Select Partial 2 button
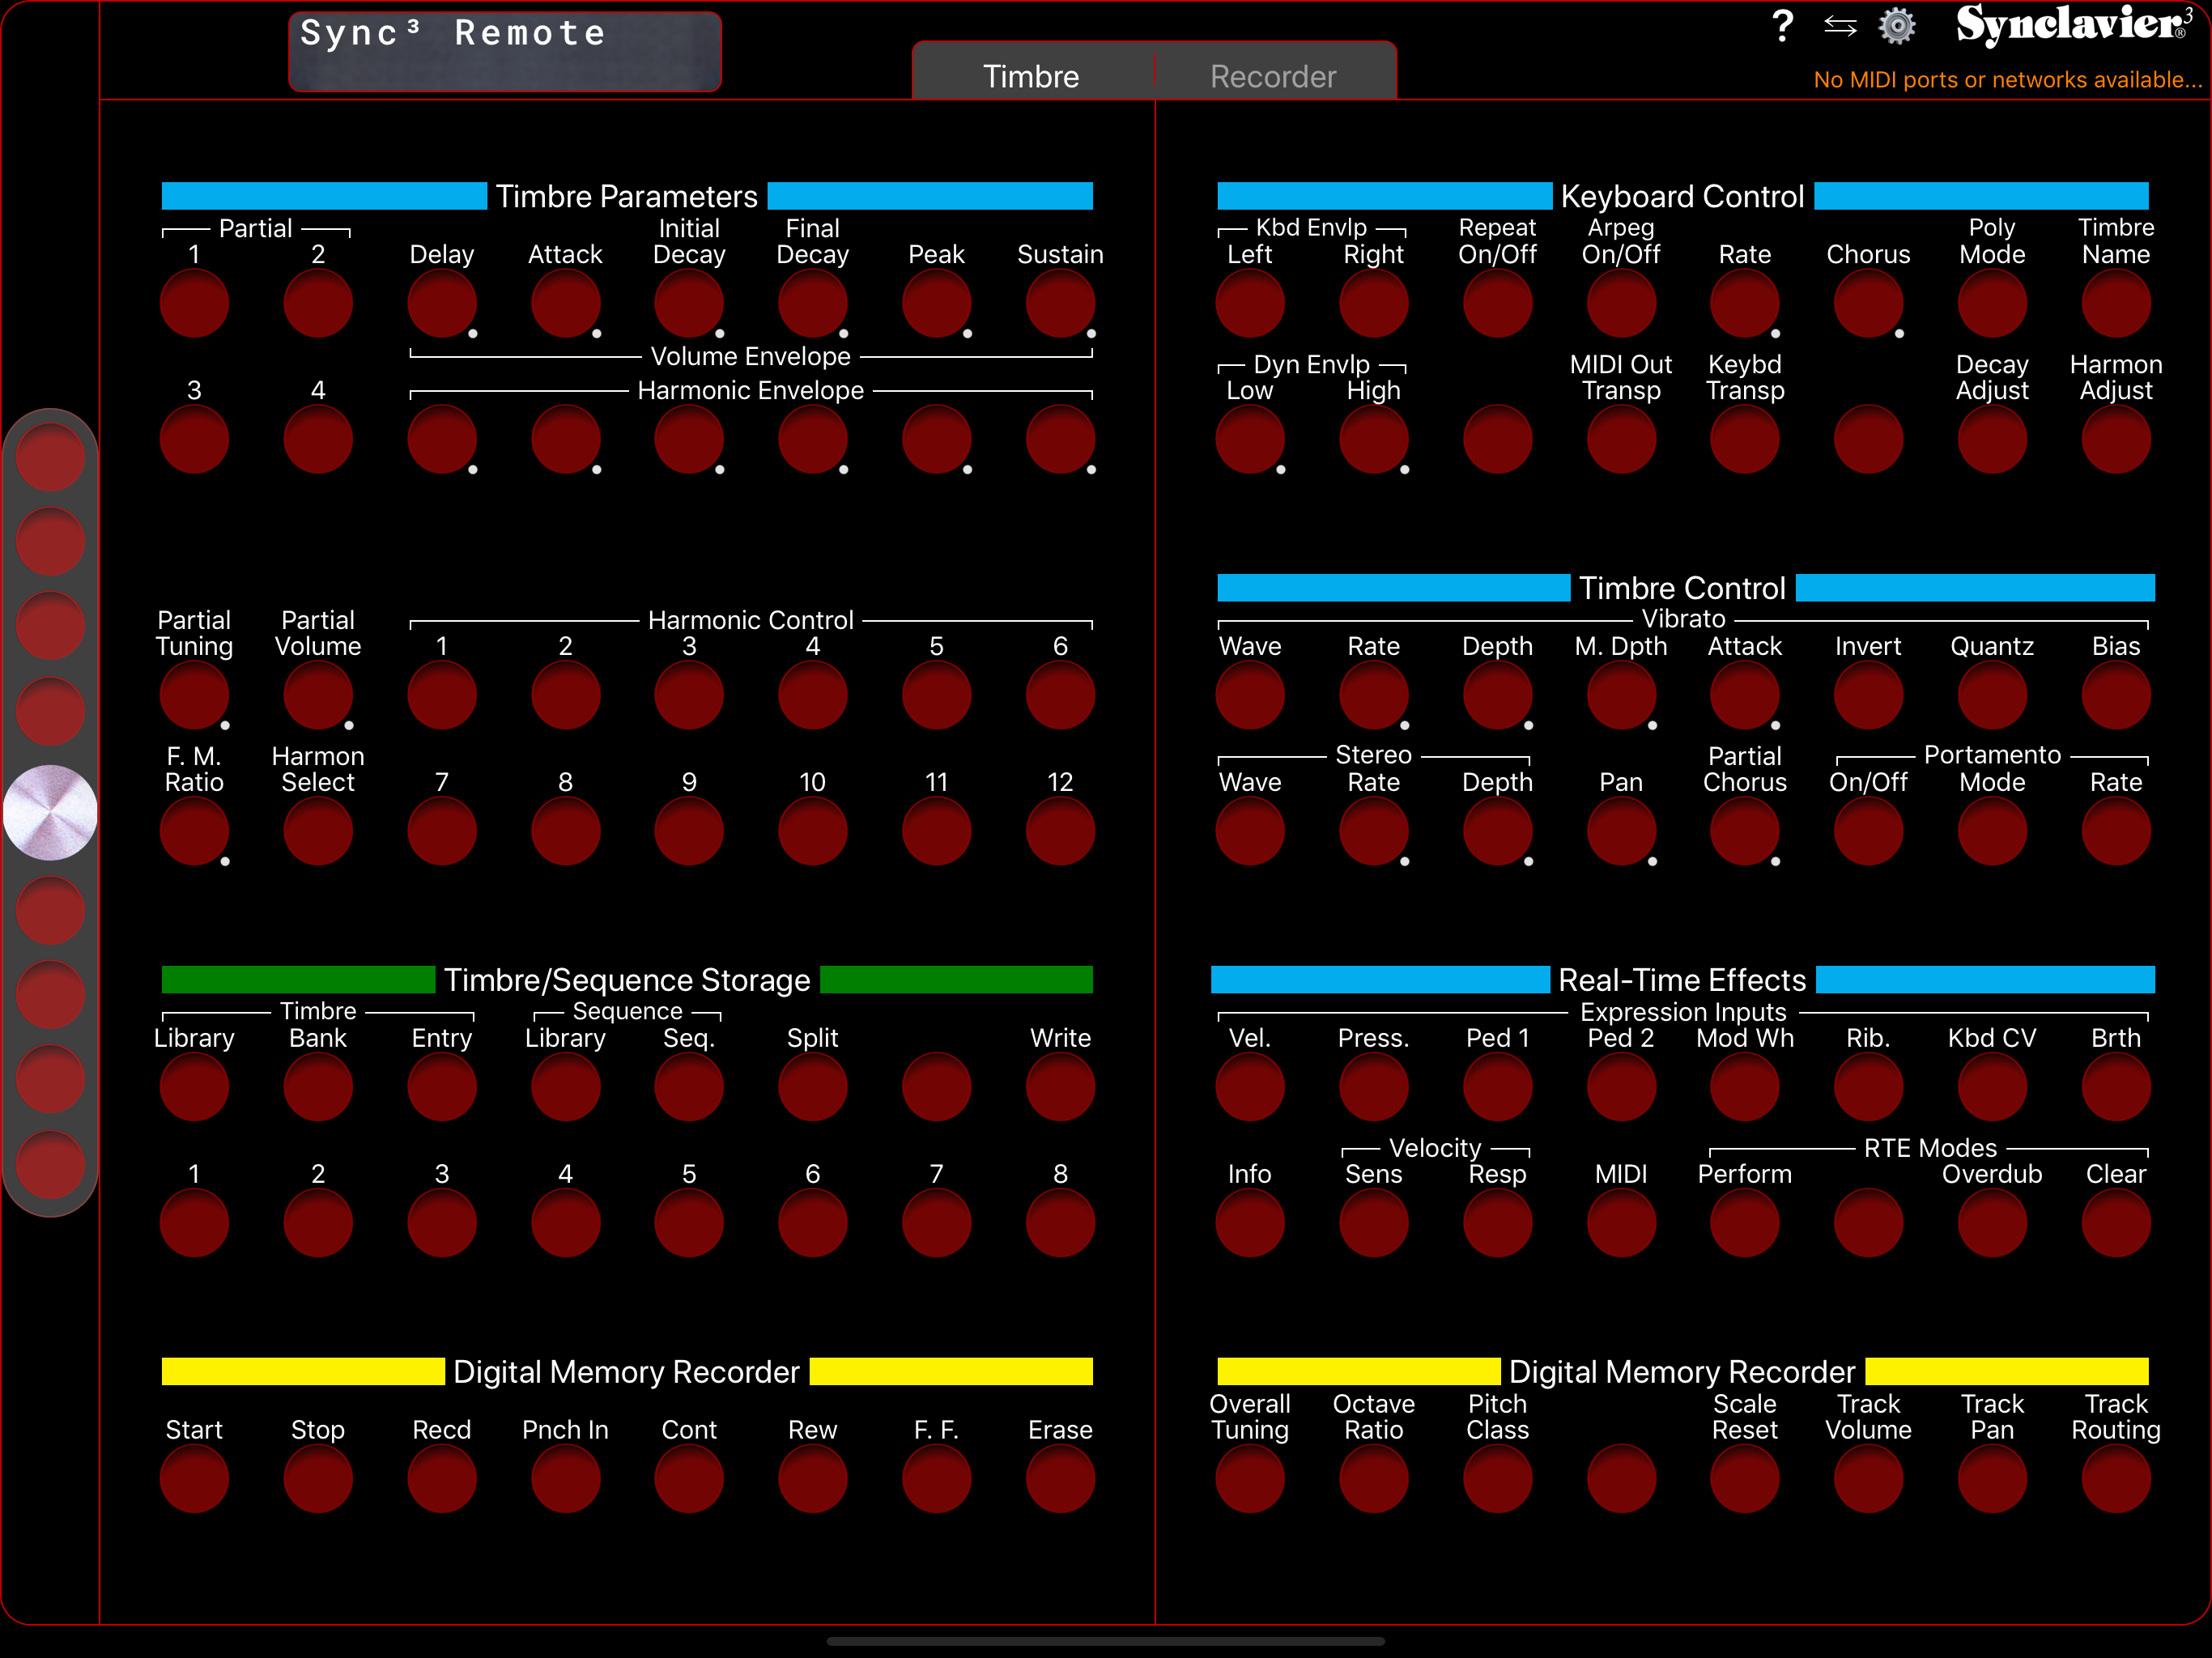The height and width of the screenshot is (1658, 2212). coord(318,304)
